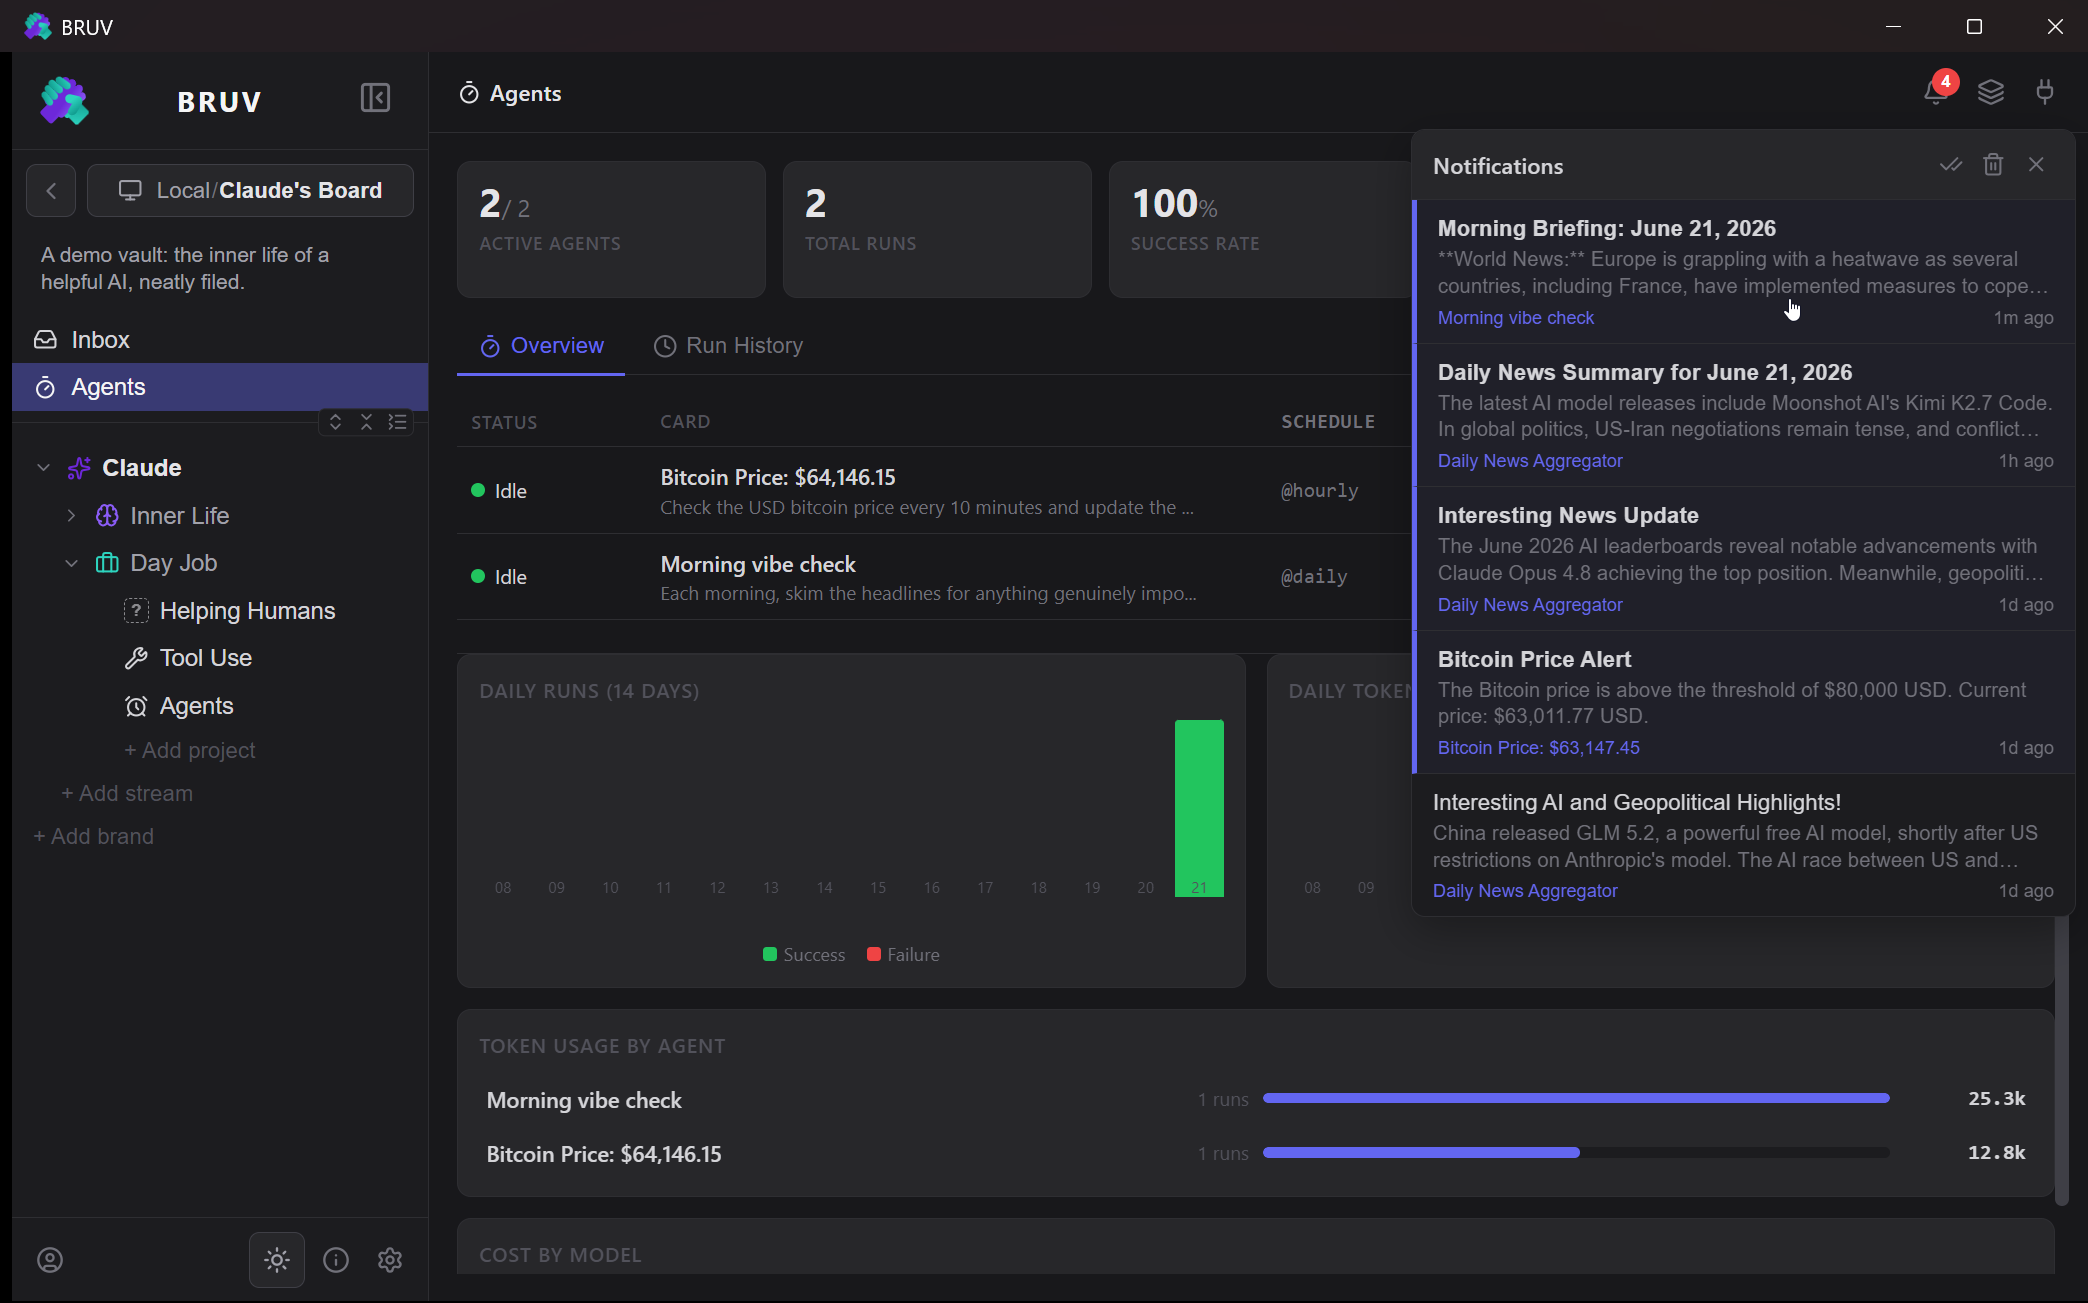Open Daily News Aggregator link under Geopolitical Highlights

(1525, 891)
